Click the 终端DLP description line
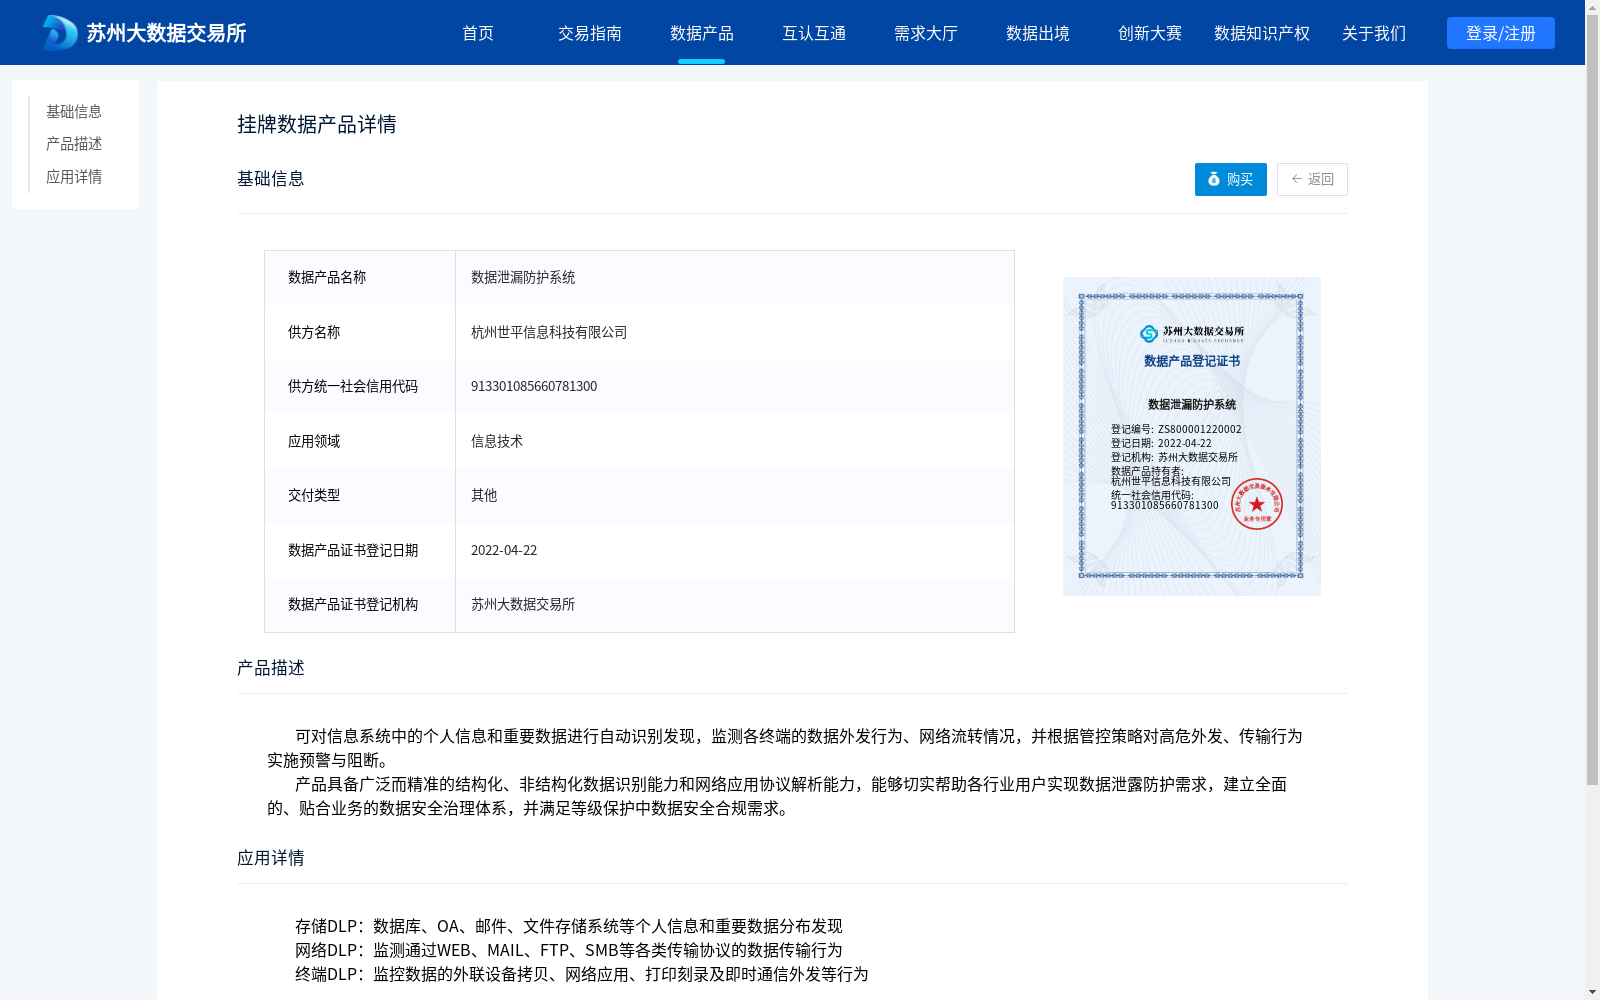The height and width of the screenshot is (1000, 1600). (582, 974)
